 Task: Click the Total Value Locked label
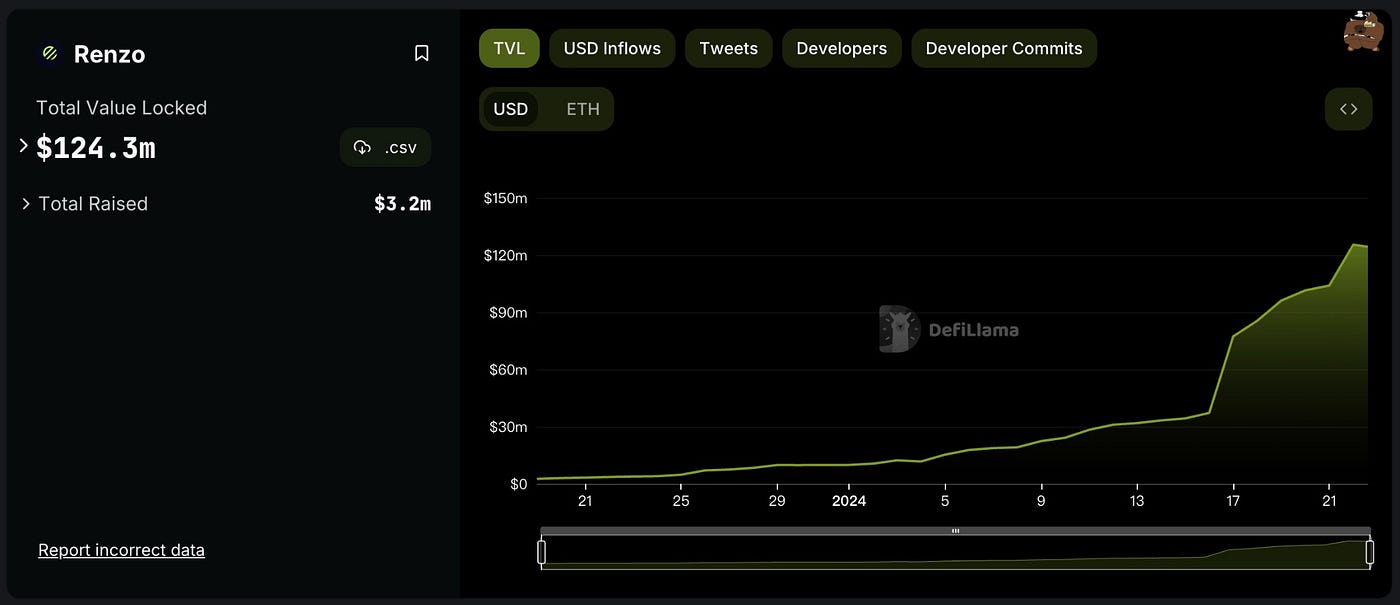[x=121, y=108]
